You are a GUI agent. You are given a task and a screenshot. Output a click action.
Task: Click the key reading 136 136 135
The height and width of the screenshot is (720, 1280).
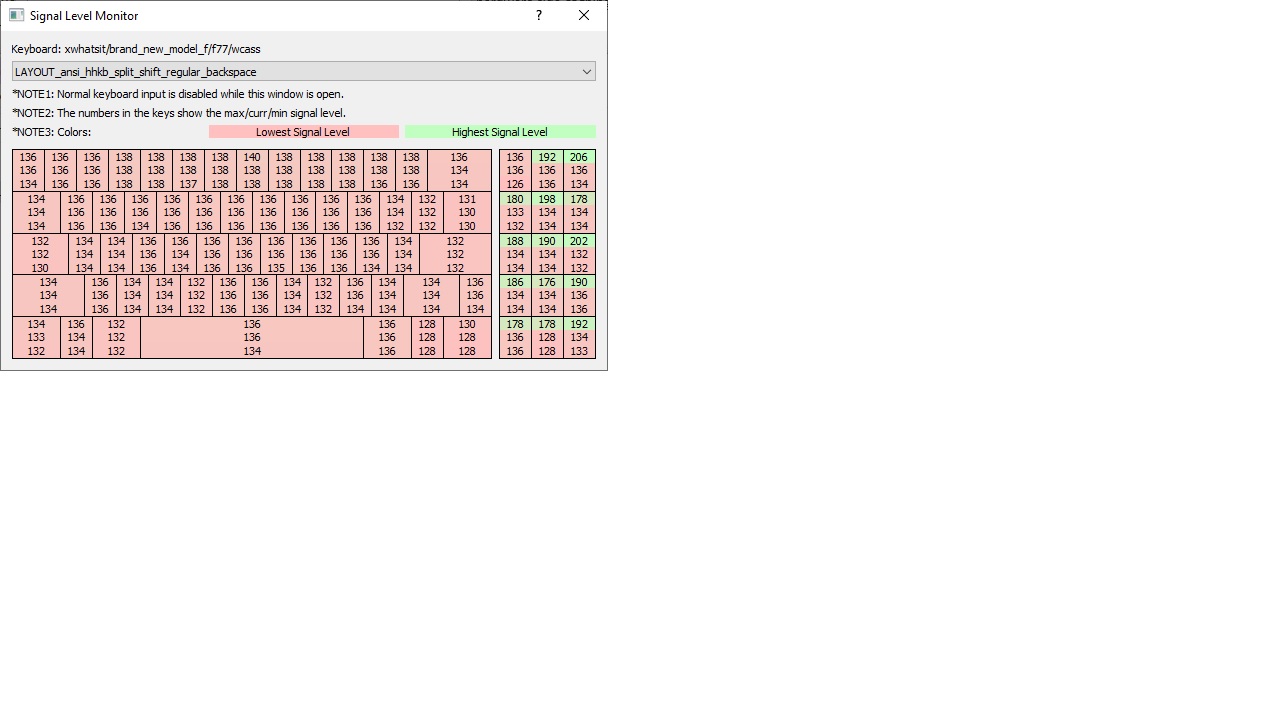coord(276,254)
